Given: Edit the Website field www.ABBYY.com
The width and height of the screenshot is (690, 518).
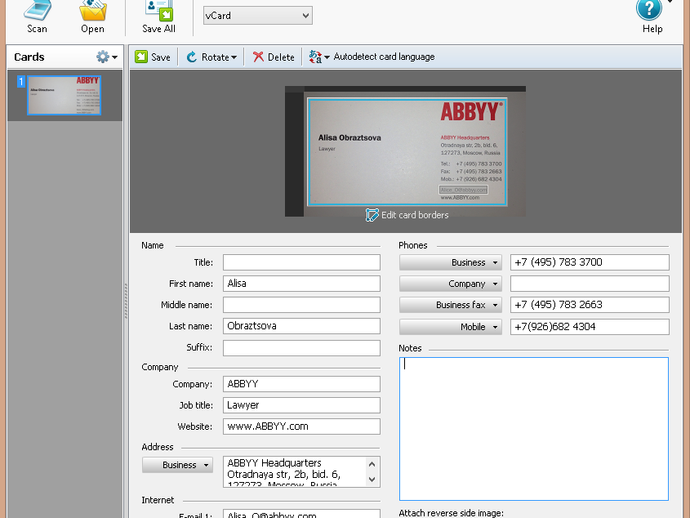Looking at the screenshot, I should pos(301,426).
